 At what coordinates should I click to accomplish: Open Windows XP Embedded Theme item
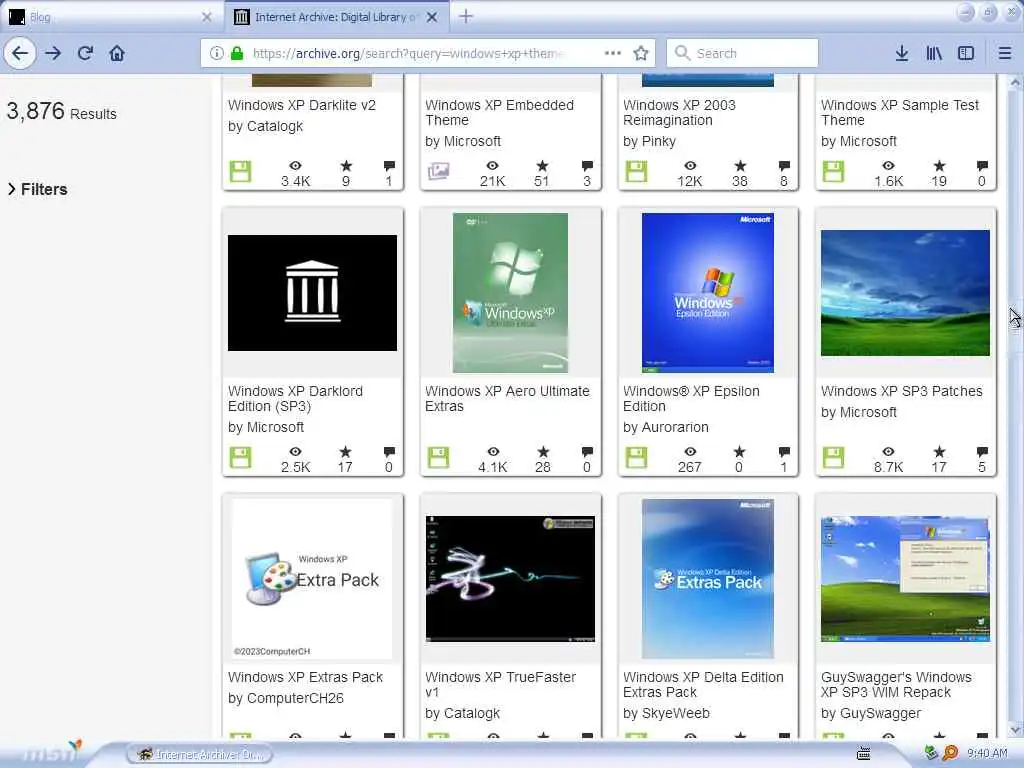pos(499,112)
